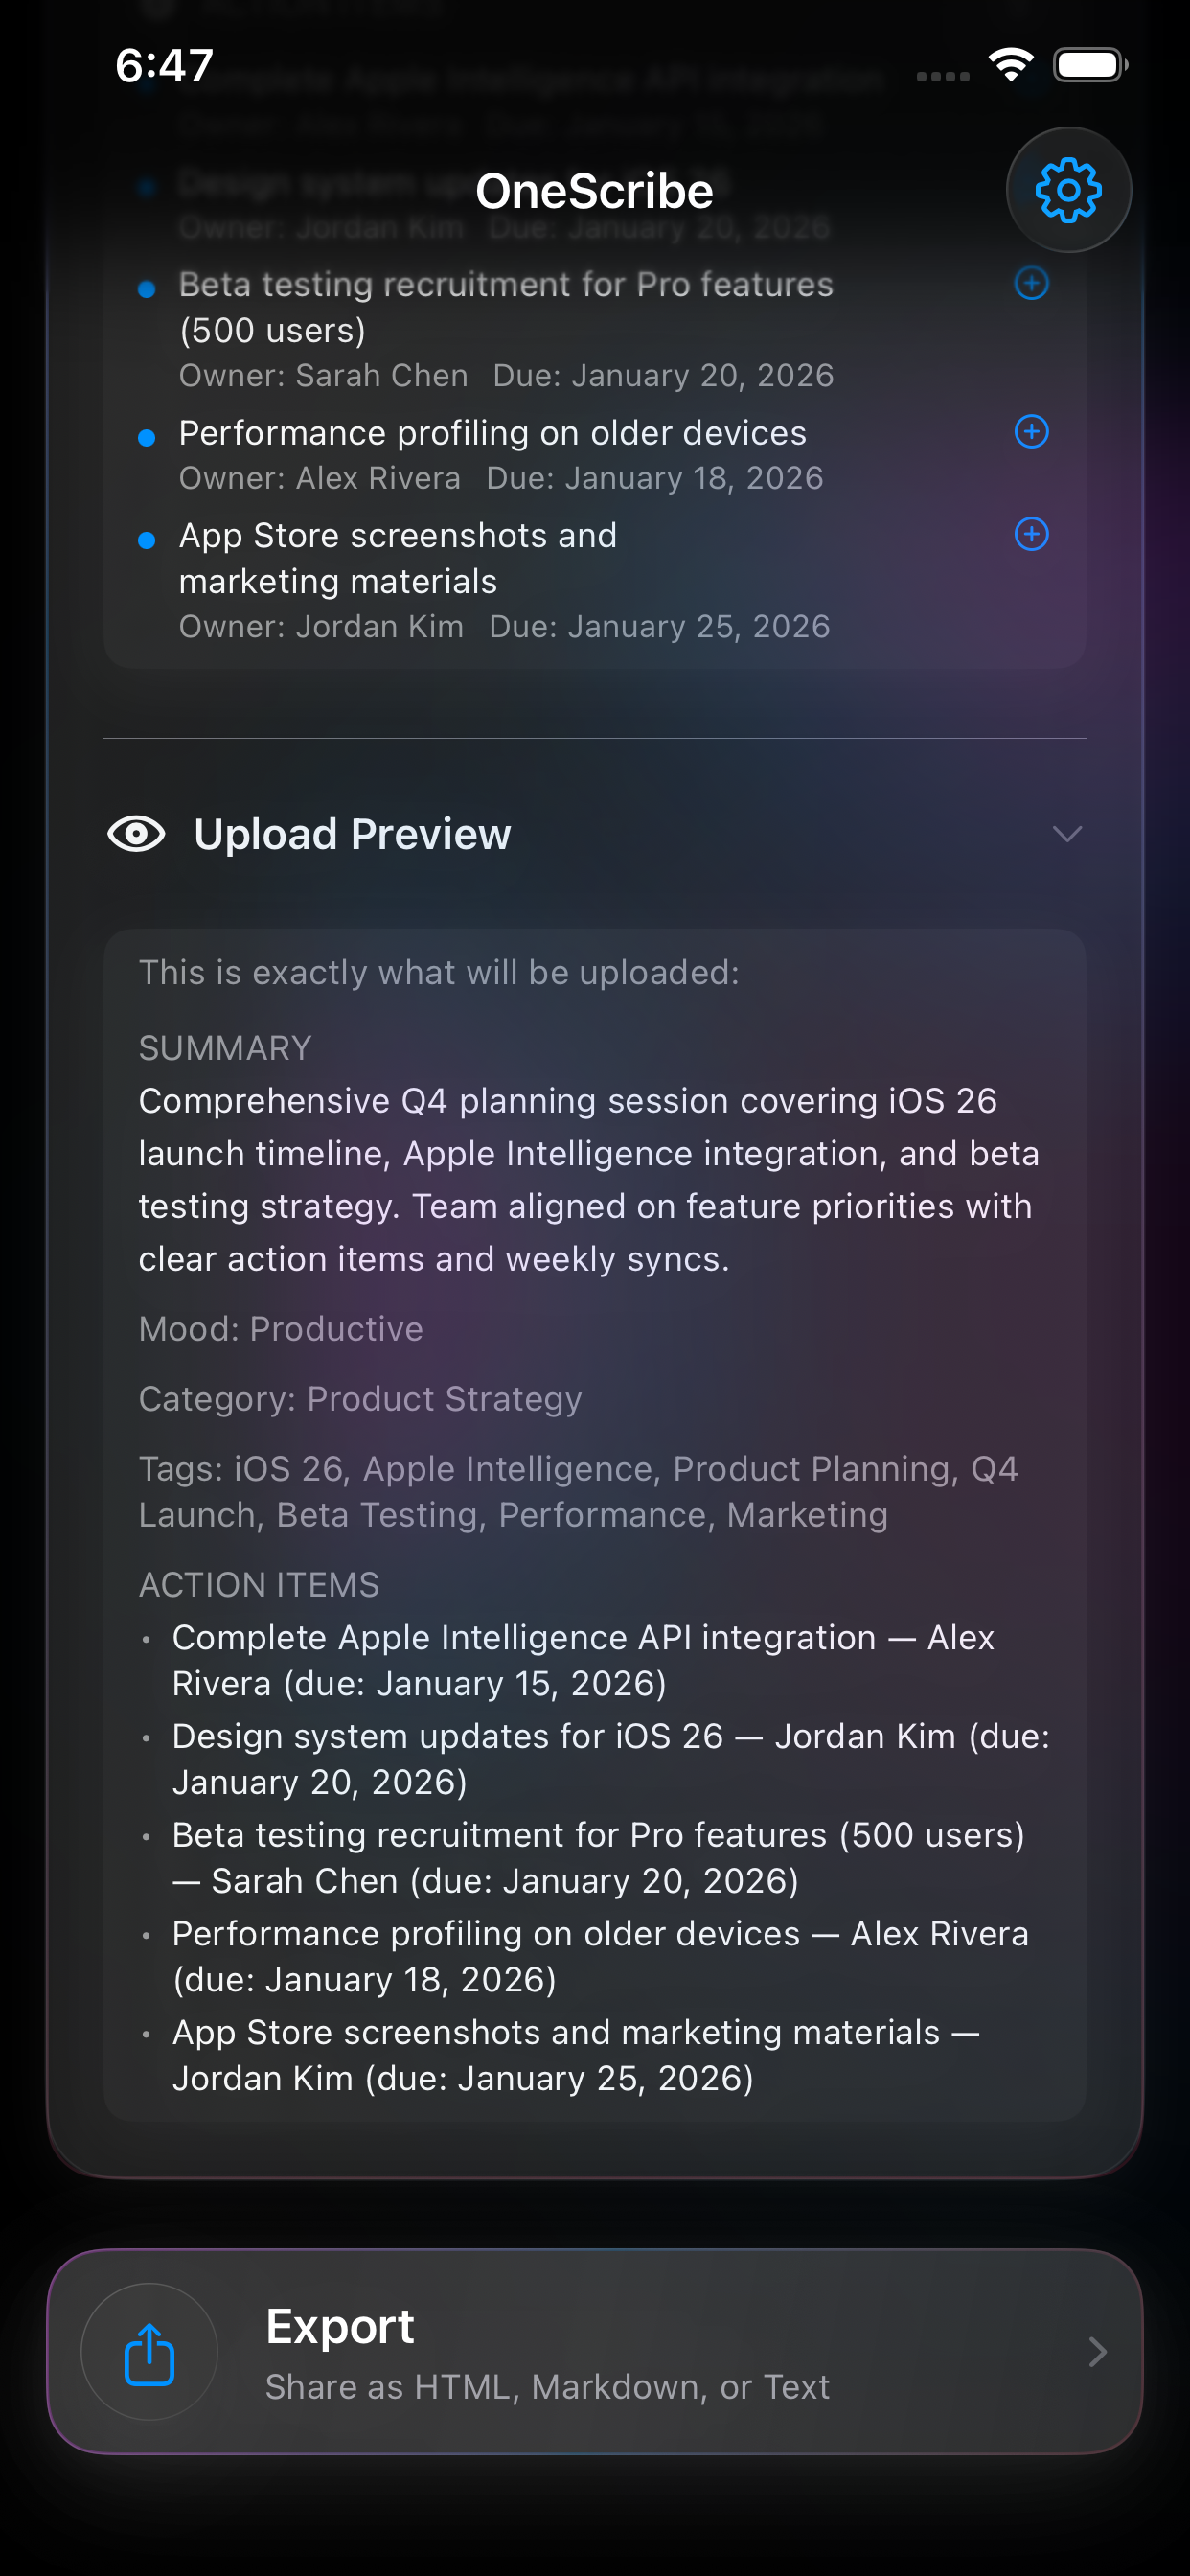Select the Apple Intelligence API integration action item
1190x2576 pixels.
tap(583, 1660)
